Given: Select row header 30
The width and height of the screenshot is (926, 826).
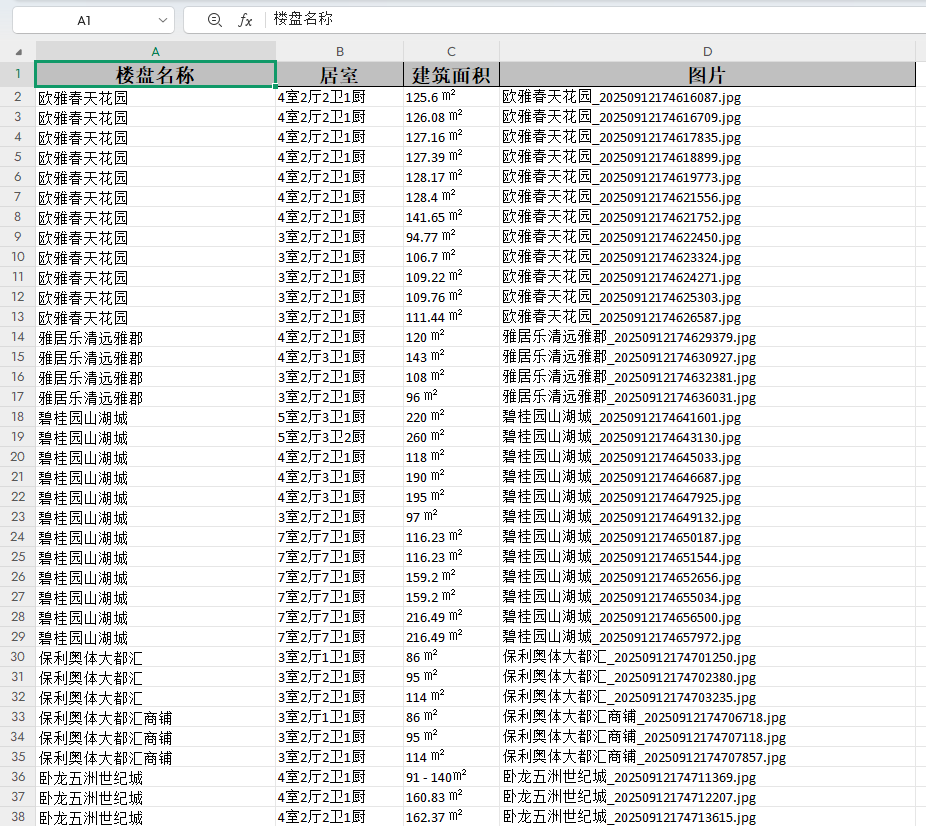Looking at the screenshot, I should (x=18, y=657).
